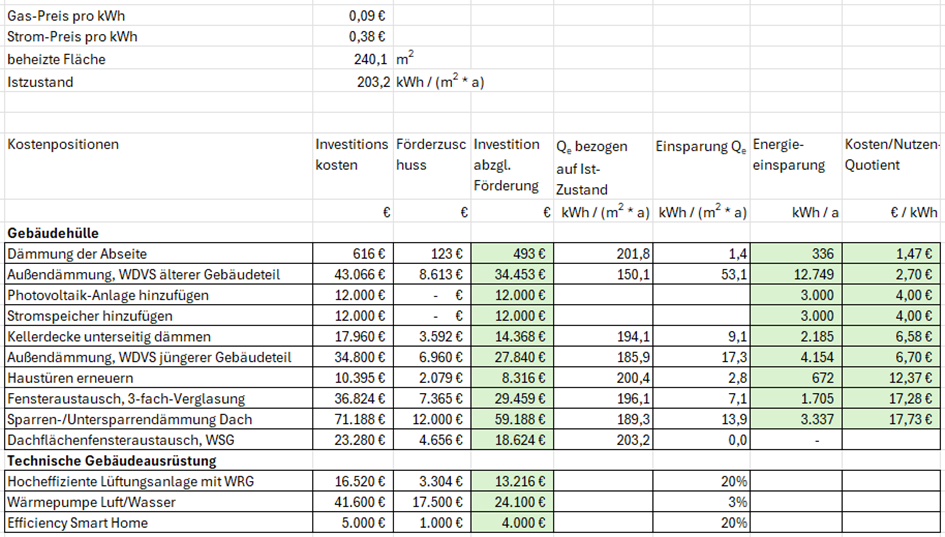945x537 pixels.
Task: Select the Efficiency Smart Home 4.000 € cell
Action: pyautogui.click(x=512, y=523)
